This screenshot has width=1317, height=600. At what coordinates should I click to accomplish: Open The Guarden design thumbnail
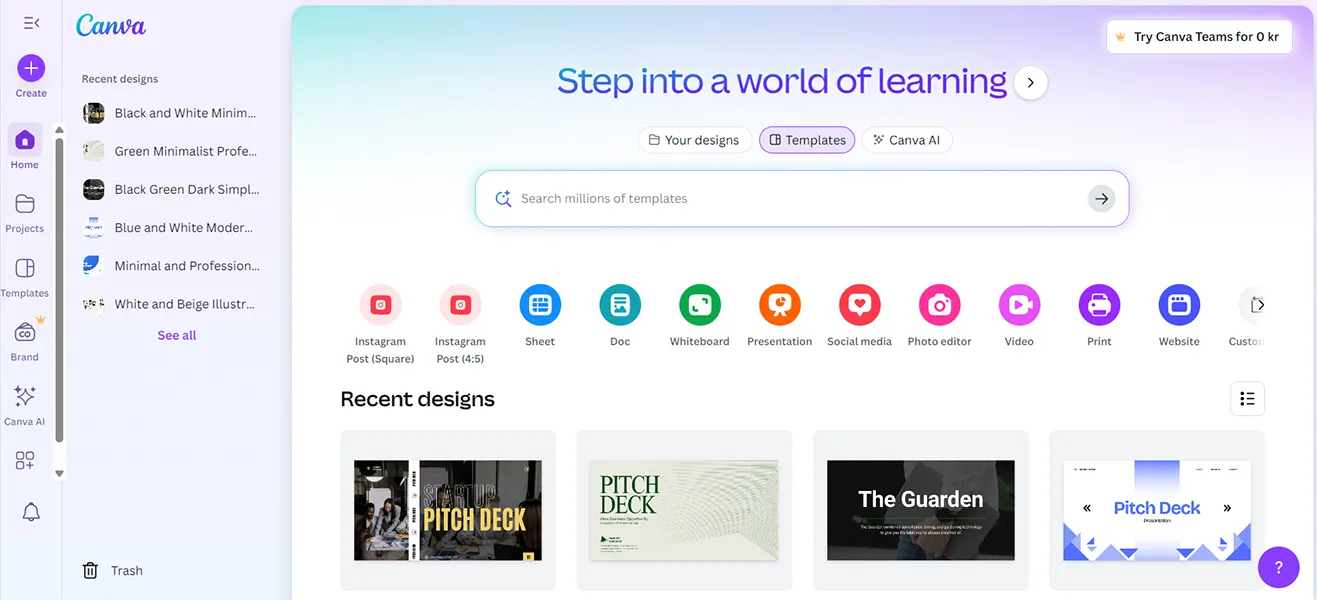pos(920,510)
